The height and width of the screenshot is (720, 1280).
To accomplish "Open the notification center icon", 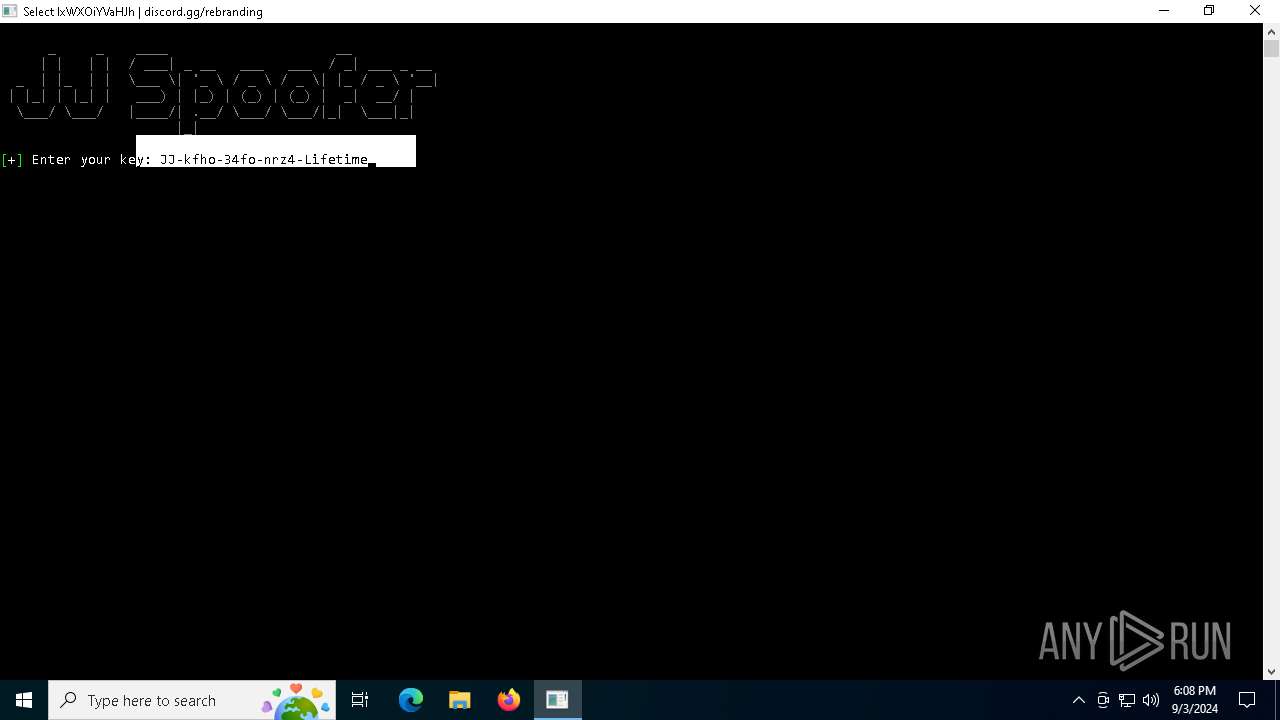I will 1248,700.
